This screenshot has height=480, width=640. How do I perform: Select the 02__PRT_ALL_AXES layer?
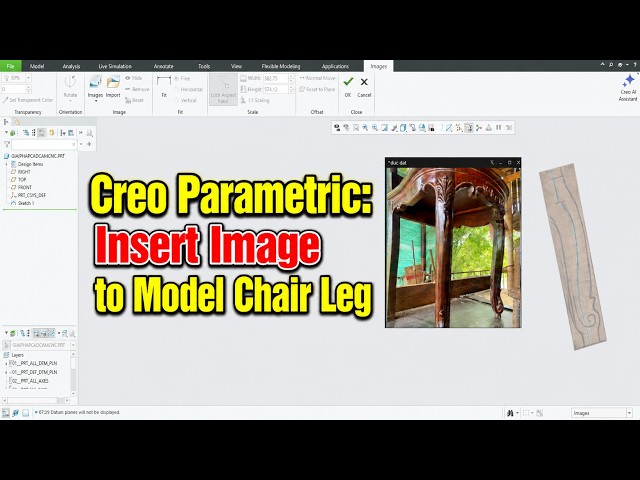point(29,381)
